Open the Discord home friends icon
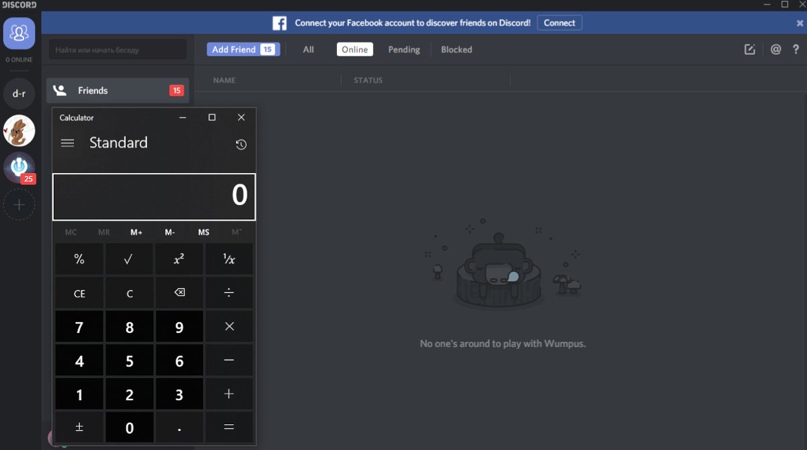Screen dimensions: 807x450 coord(19,33)
